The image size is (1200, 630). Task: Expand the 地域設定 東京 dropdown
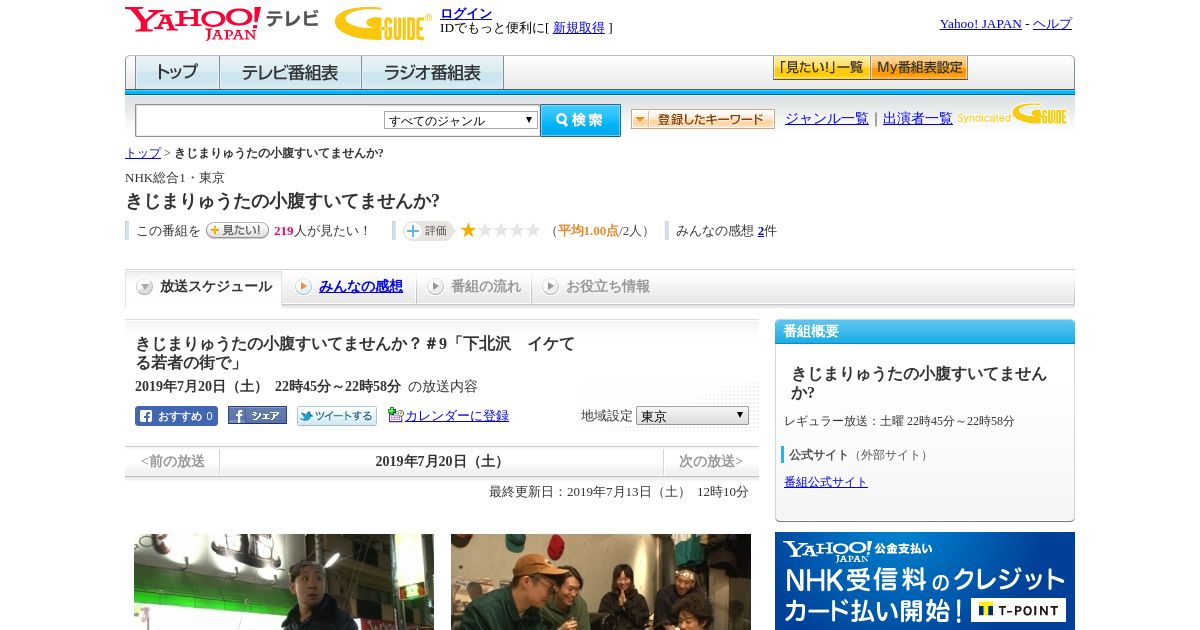692,415
